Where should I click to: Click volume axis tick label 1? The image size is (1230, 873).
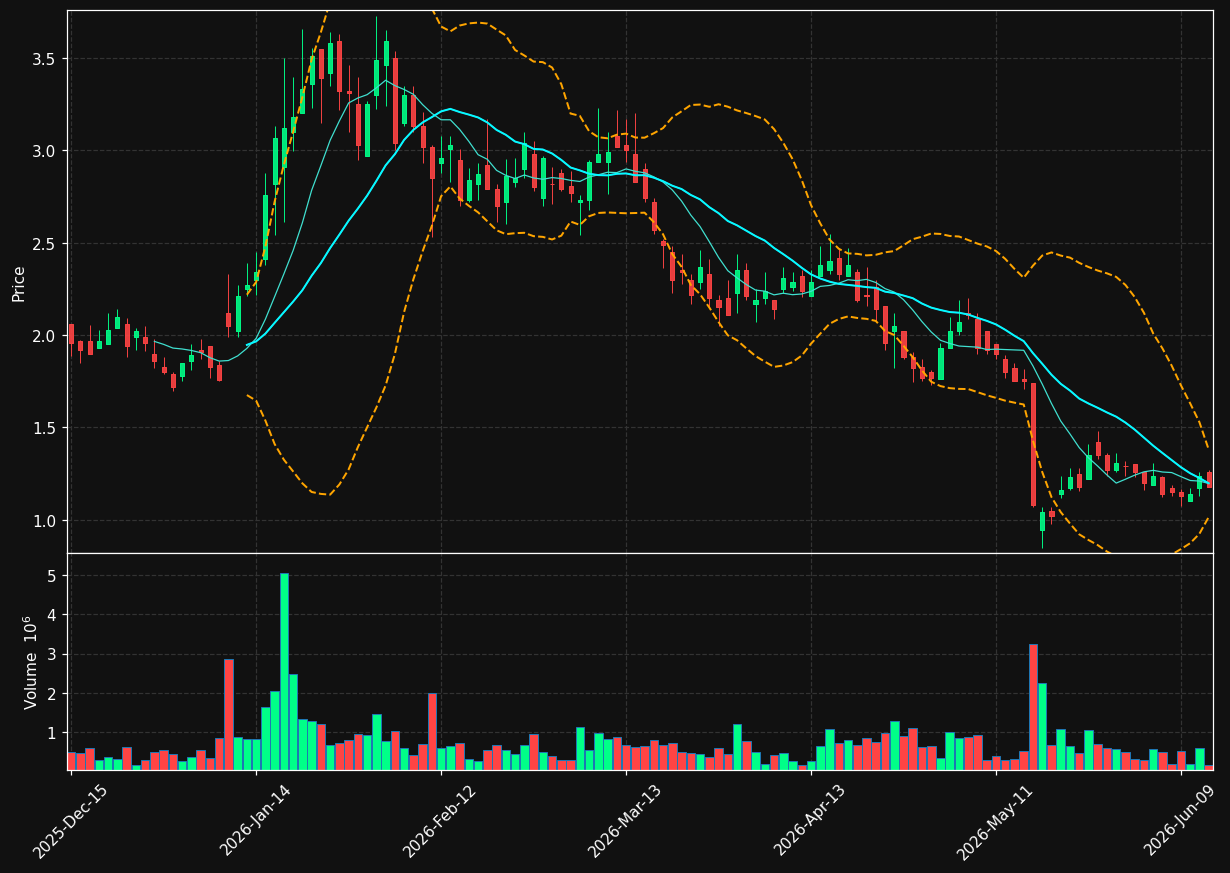[x=50, y=734]
